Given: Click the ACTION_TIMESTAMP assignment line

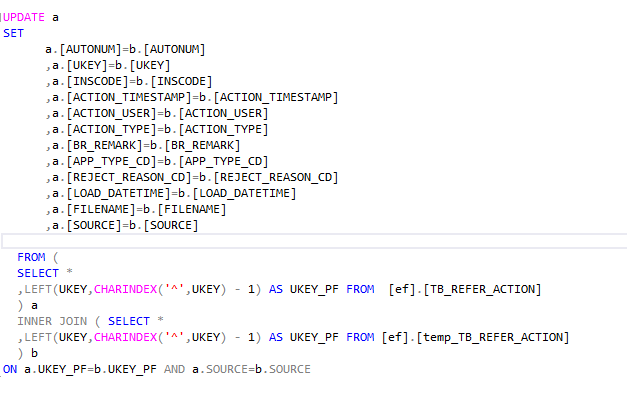Looking at the screenshot, I should pyautogui.click(x=192, y=97).
